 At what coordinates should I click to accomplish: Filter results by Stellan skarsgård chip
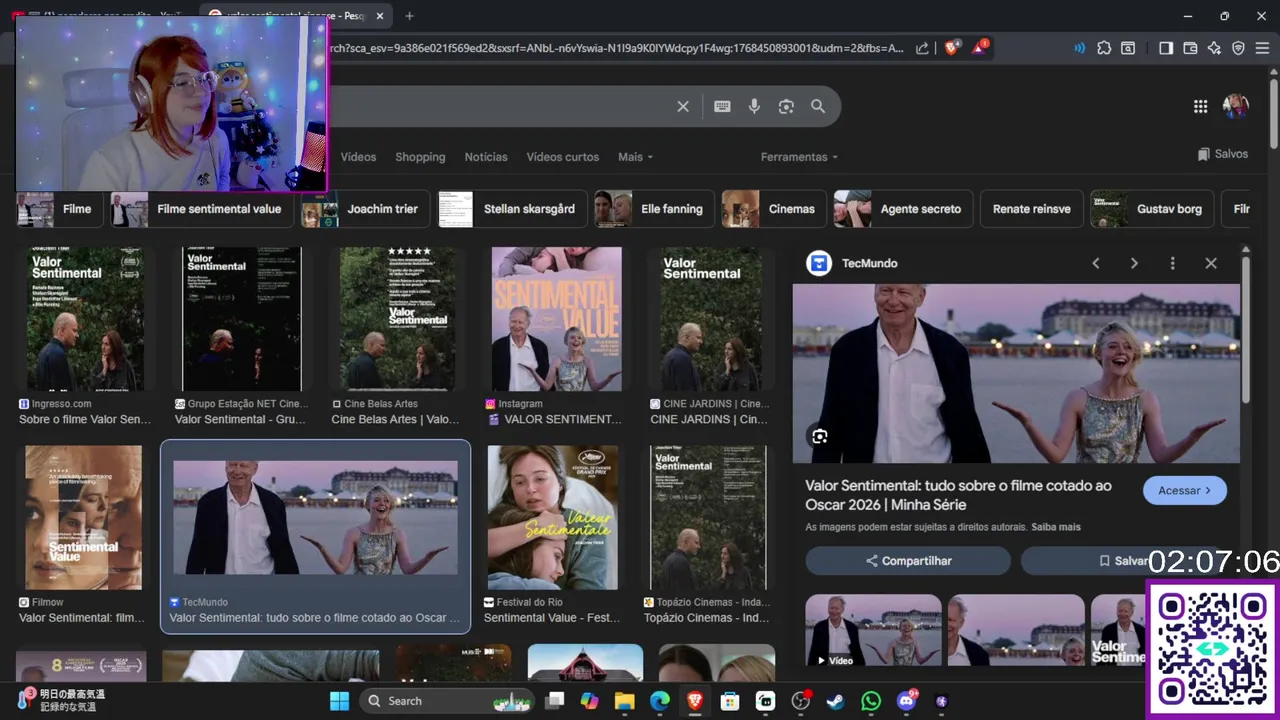[511, 209]
